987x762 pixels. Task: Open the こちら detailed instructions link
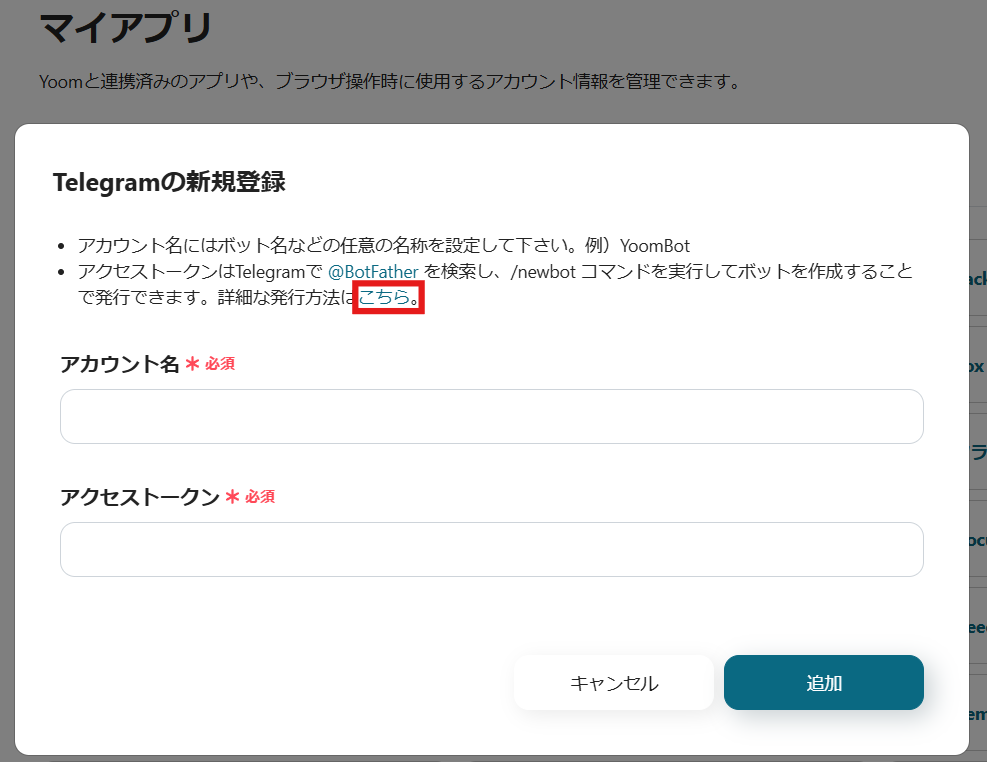384,297
